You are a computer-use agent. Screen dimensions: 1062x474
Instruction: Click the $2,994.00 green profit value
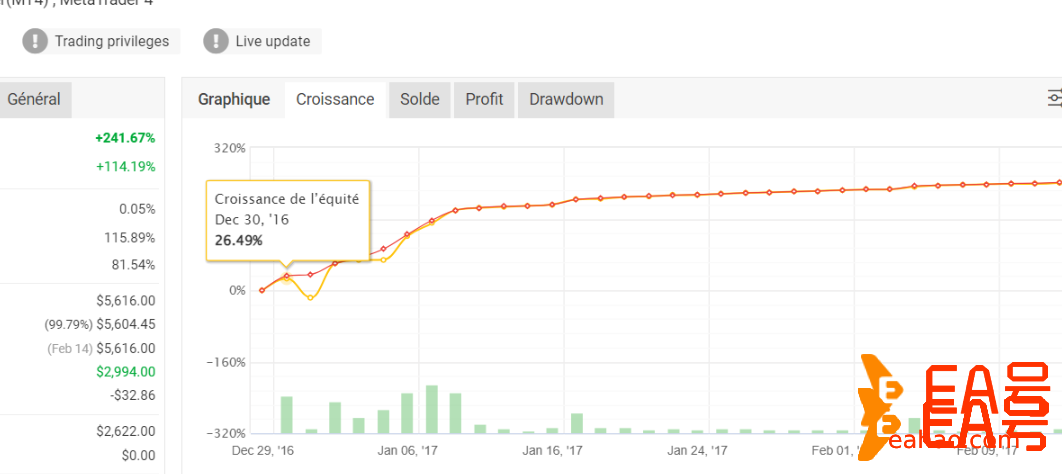tap(126, 372)
